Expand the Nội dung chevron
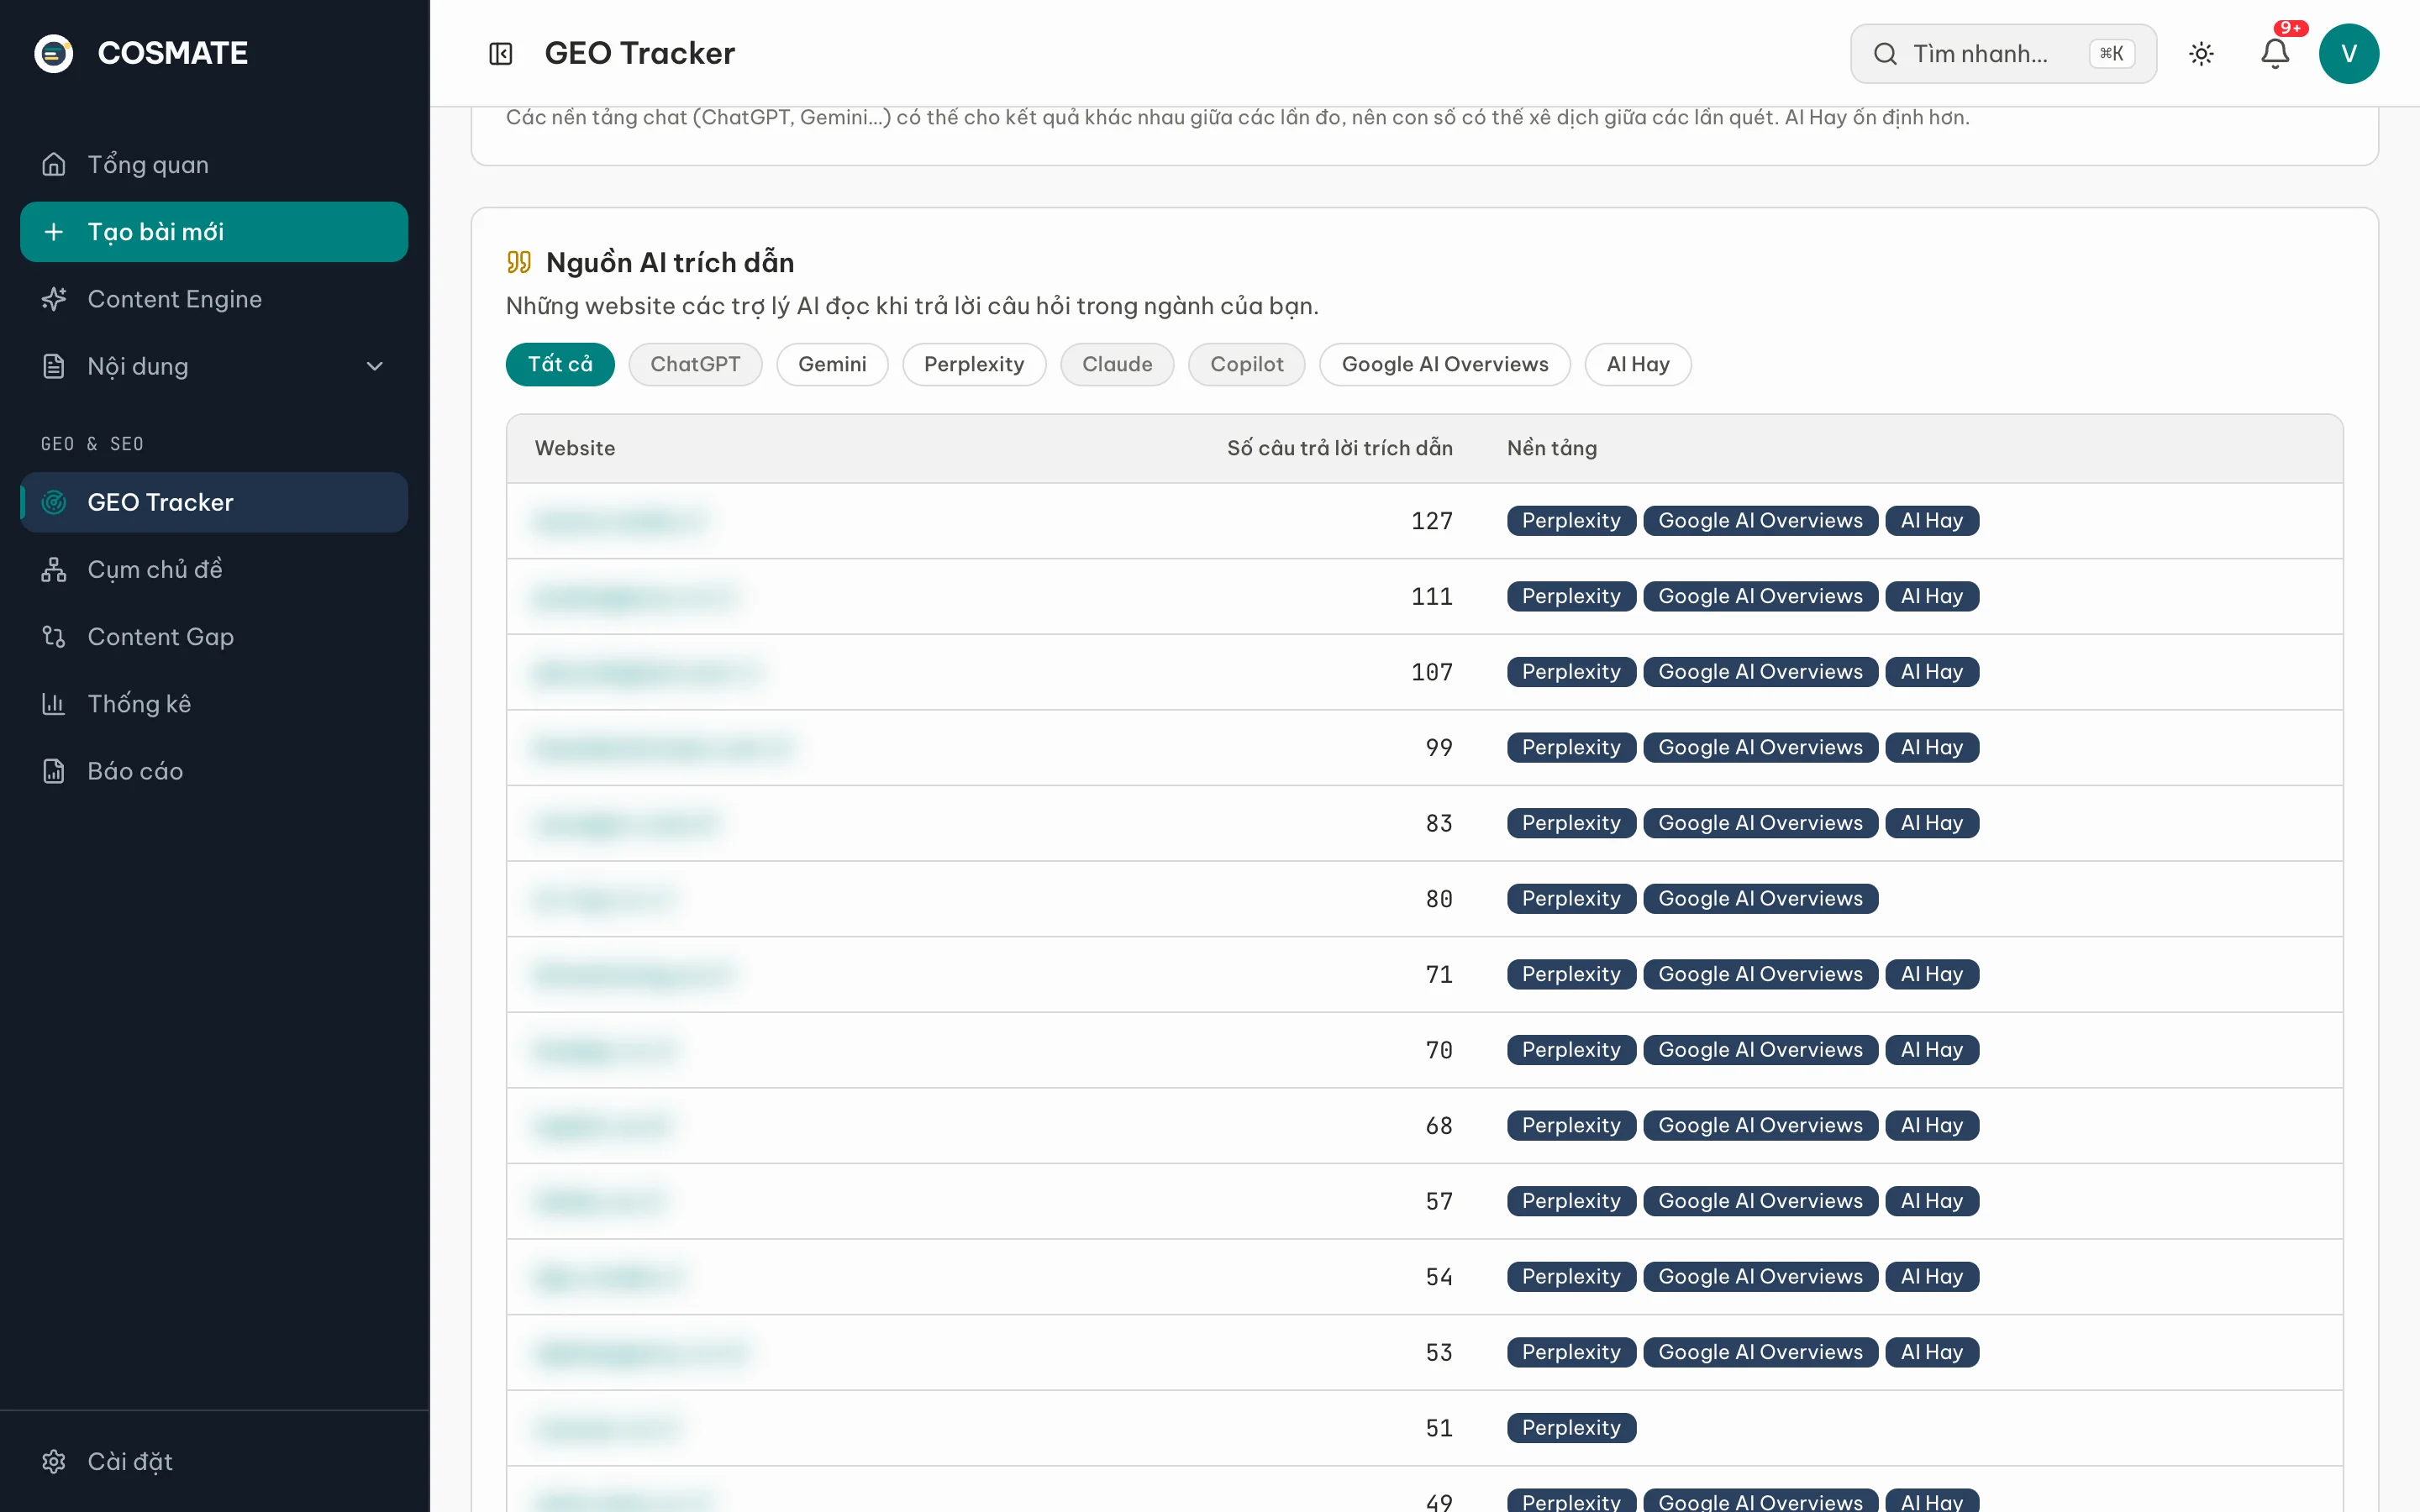2420x1512 pixels. [x=375, y=366]
